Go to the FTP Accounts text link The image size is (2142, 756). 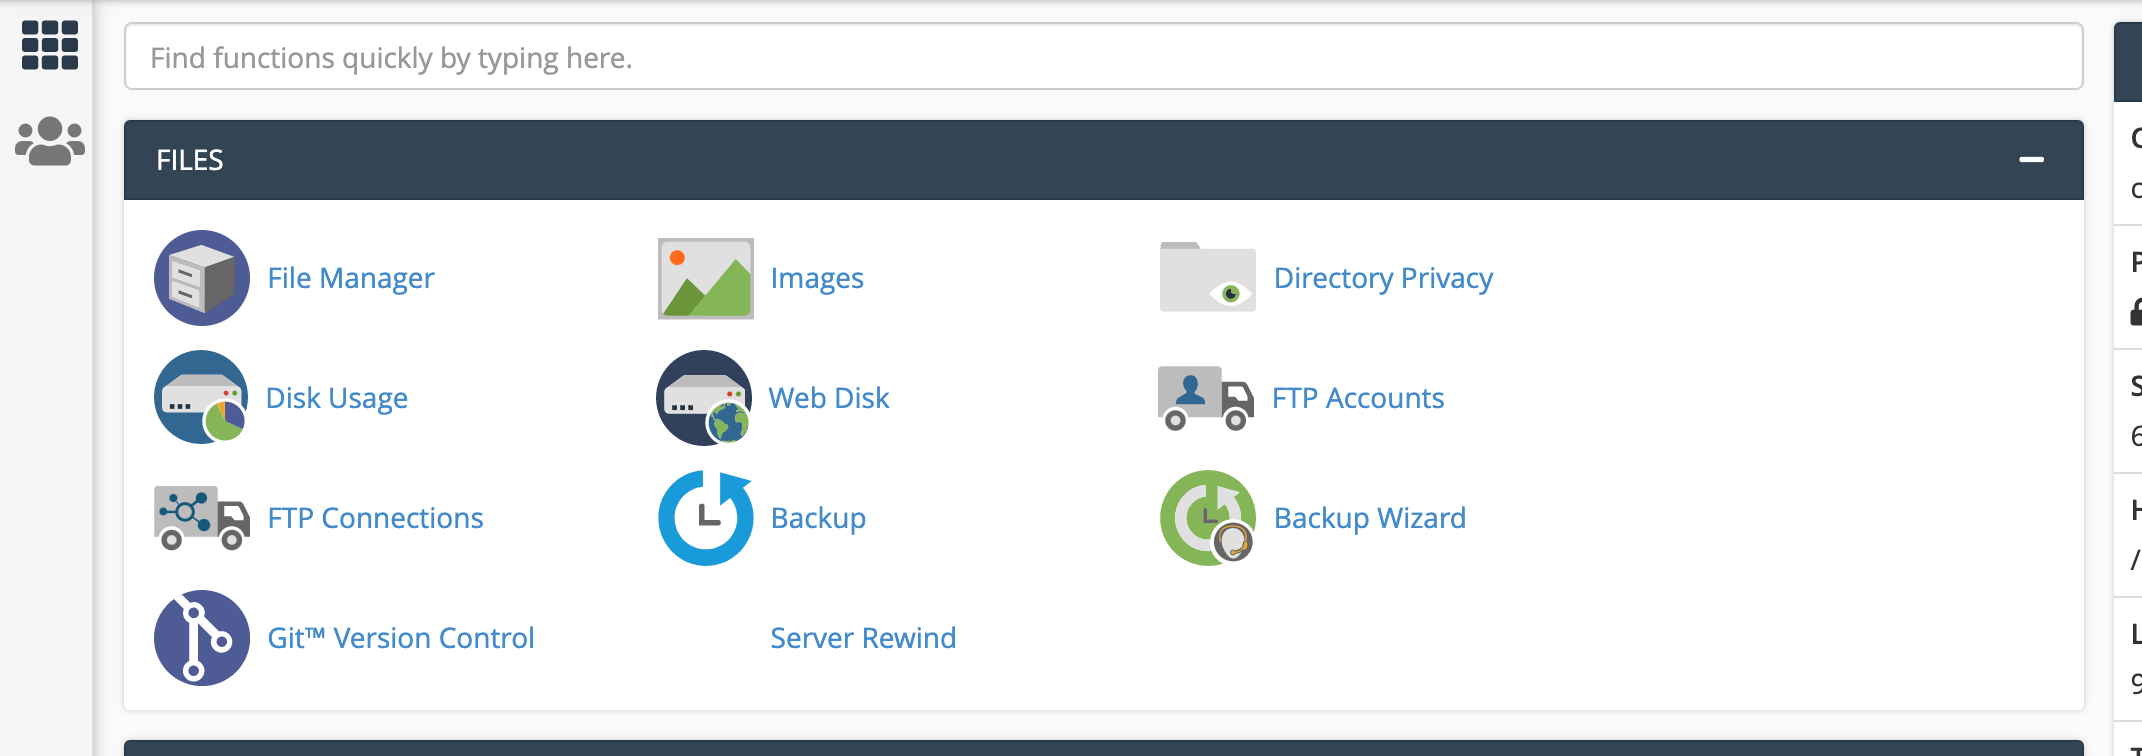pyautogui.click(x=1357, y=398)
